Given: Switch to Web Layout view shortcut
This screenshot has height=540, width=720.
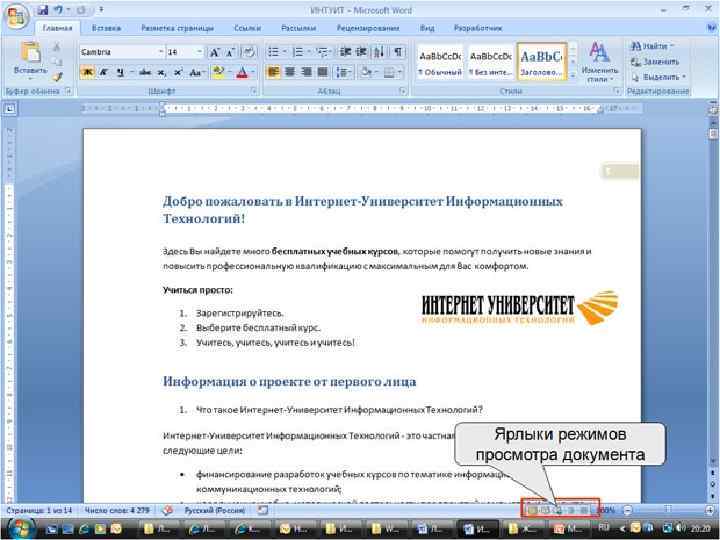Looking at the screenshot, I should (x=558, y=510).
